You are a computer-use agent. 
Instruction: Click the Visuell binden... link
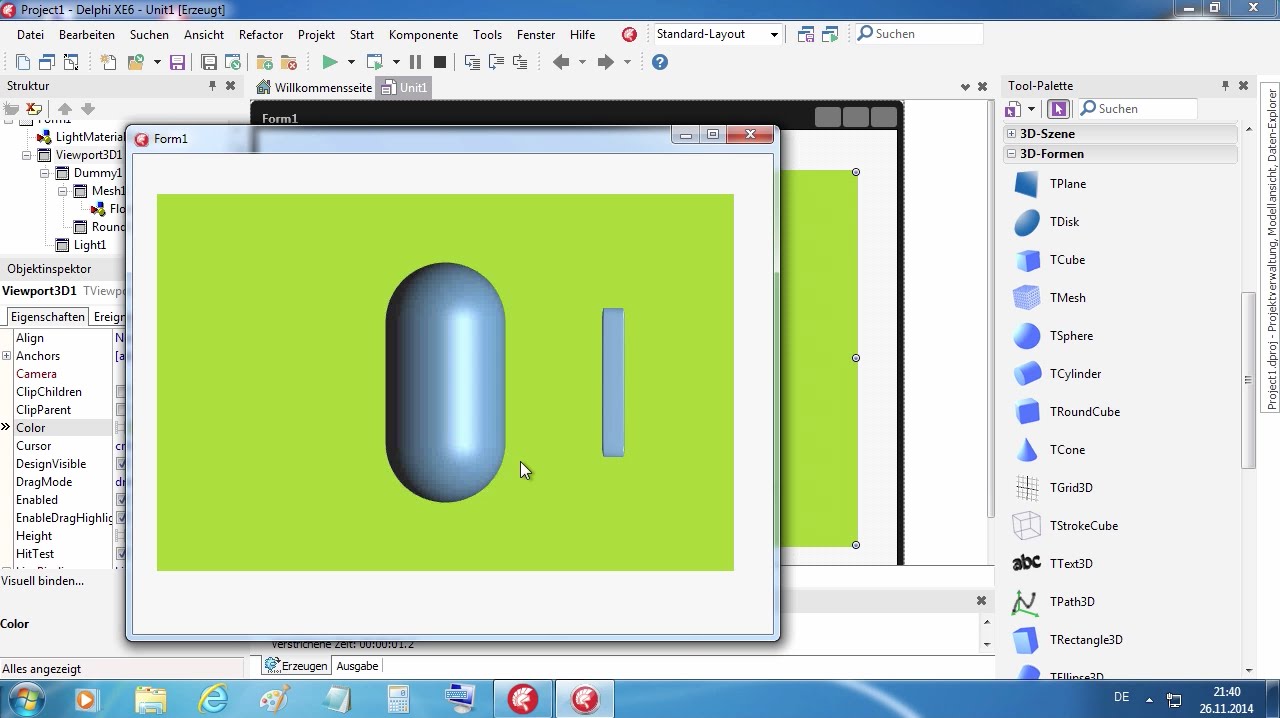click(x=43, y=581)
